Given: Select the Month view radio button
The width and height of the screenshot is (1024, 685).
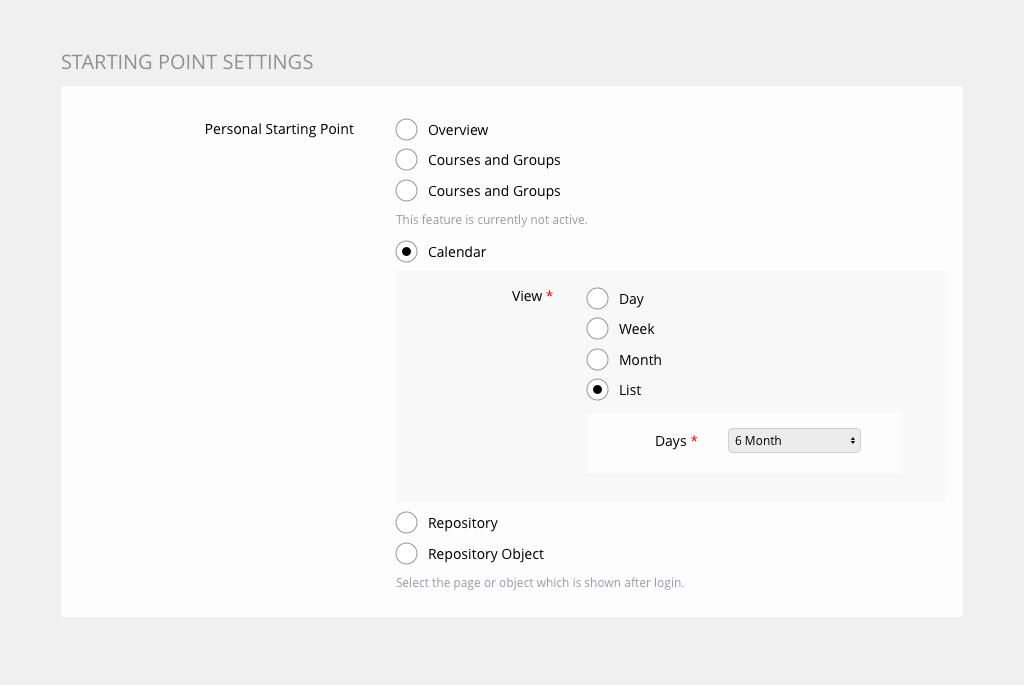Looking at the screenshot, I should pos(597,360).
